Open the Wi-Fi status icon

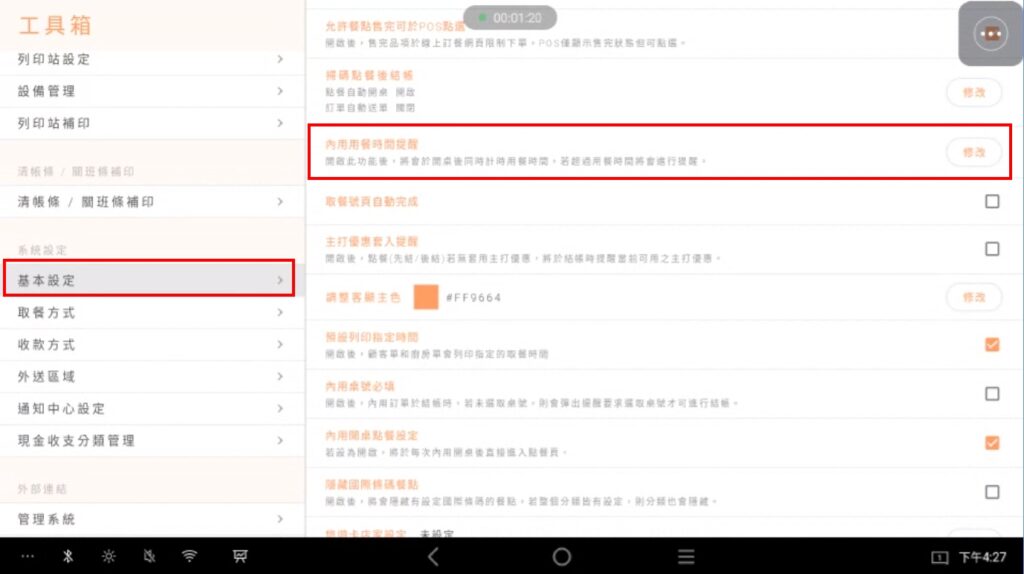(189, 556)
